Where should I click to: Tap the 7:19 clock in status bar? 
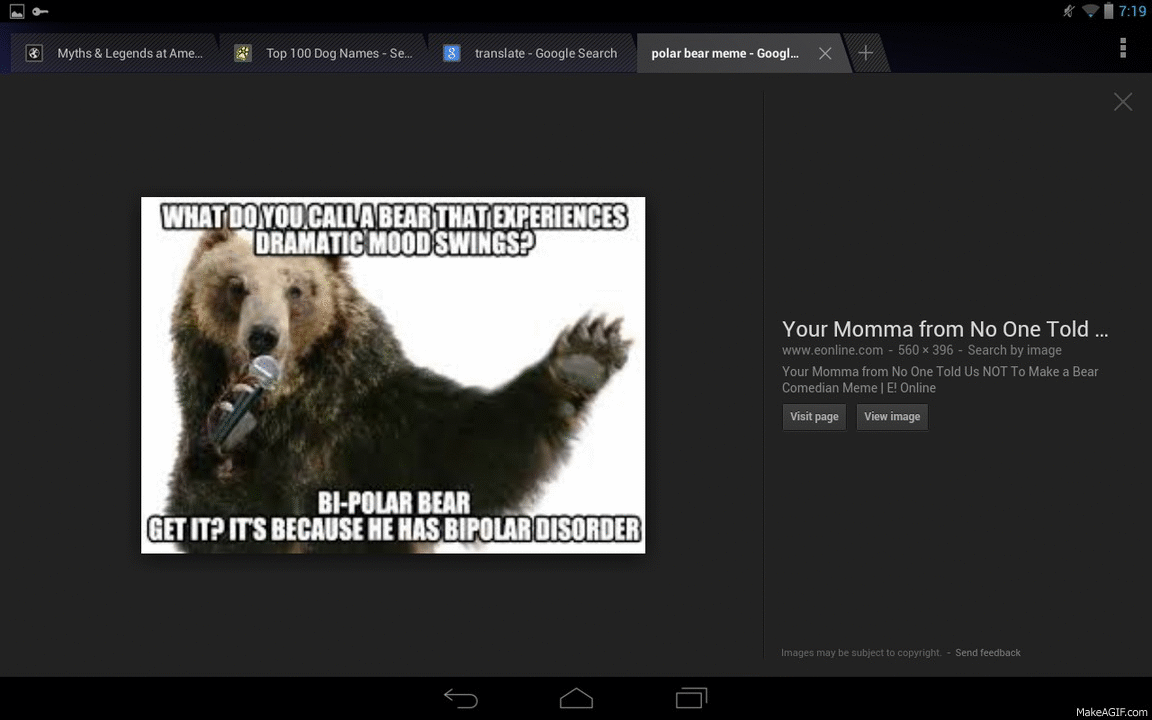pos(1132,12)
